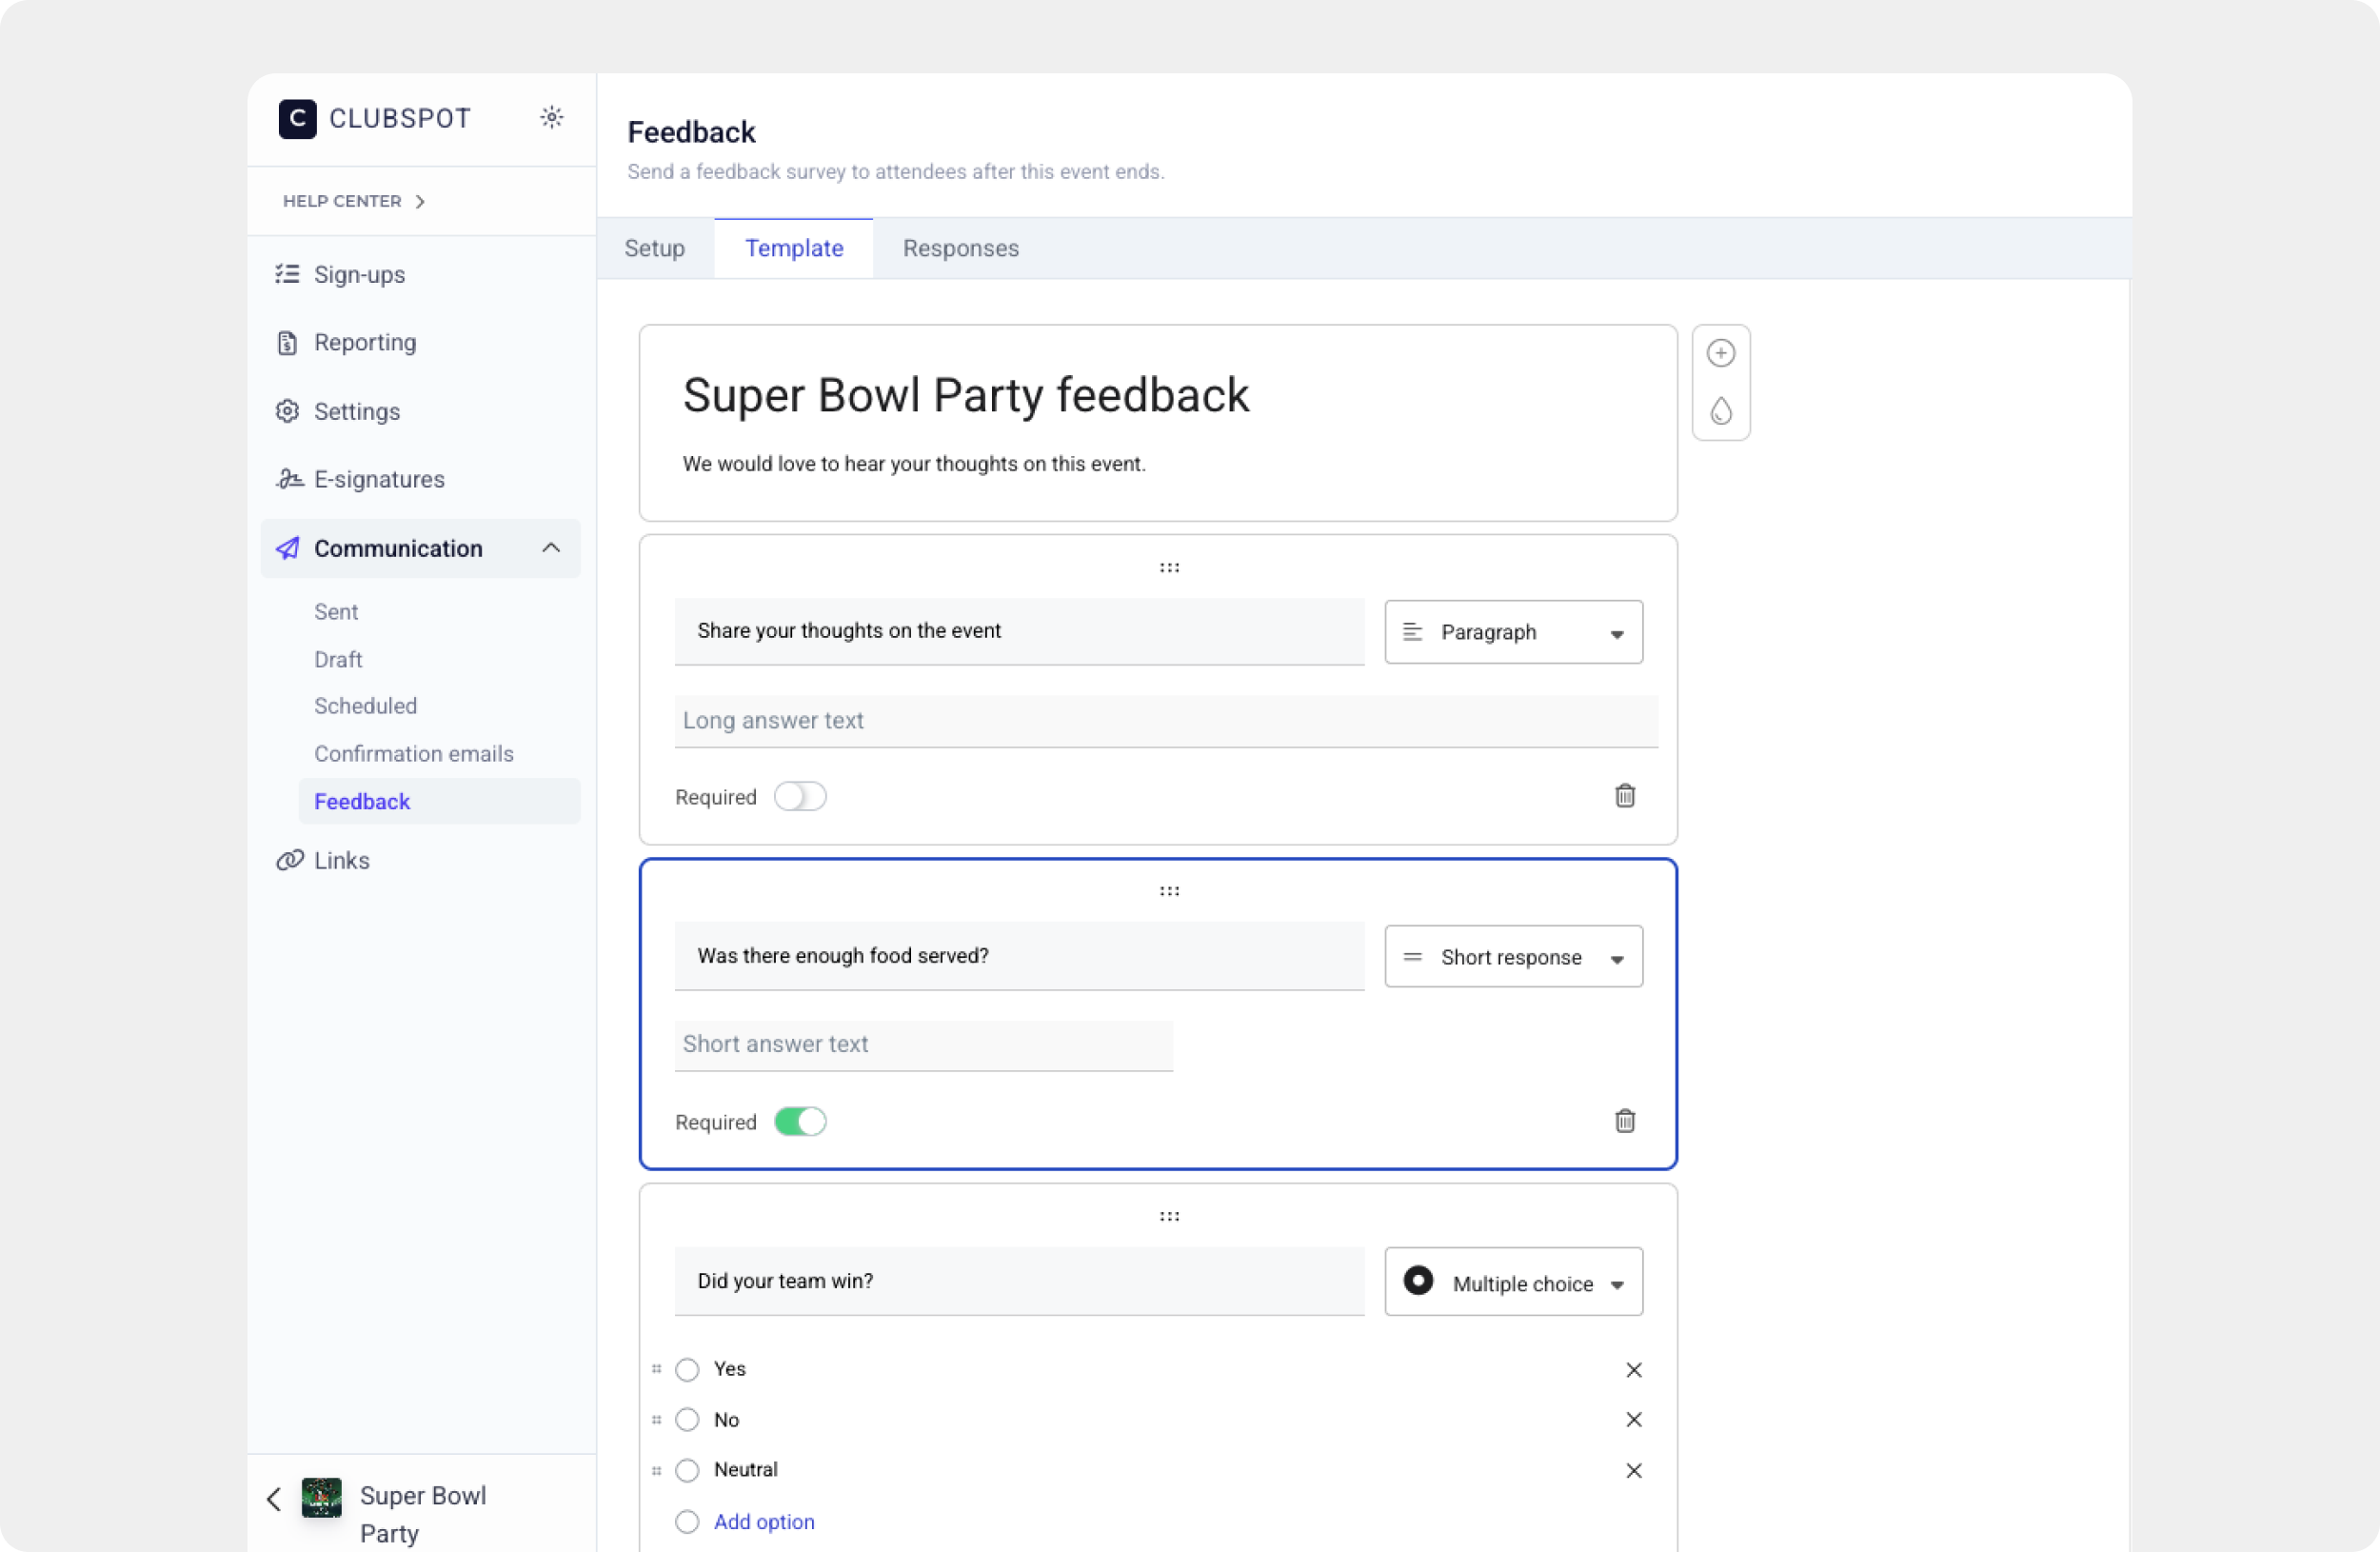Image resolution: width=2380 pixels, height=1552 pixels.
Task: Click the 'Neutral' option label
Action: [x=745, y=1470]
